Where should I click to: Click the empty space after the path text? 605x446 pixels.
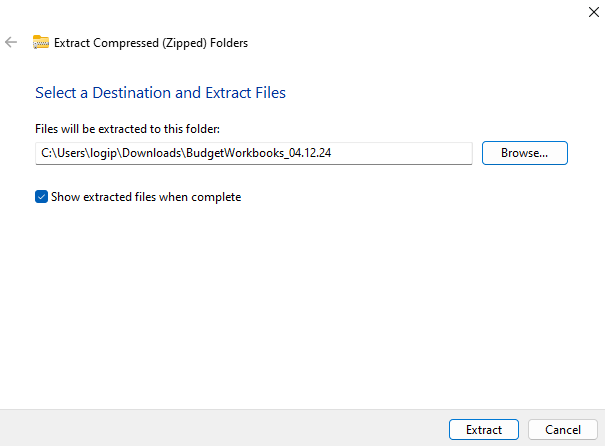click(x=410, y=153)
